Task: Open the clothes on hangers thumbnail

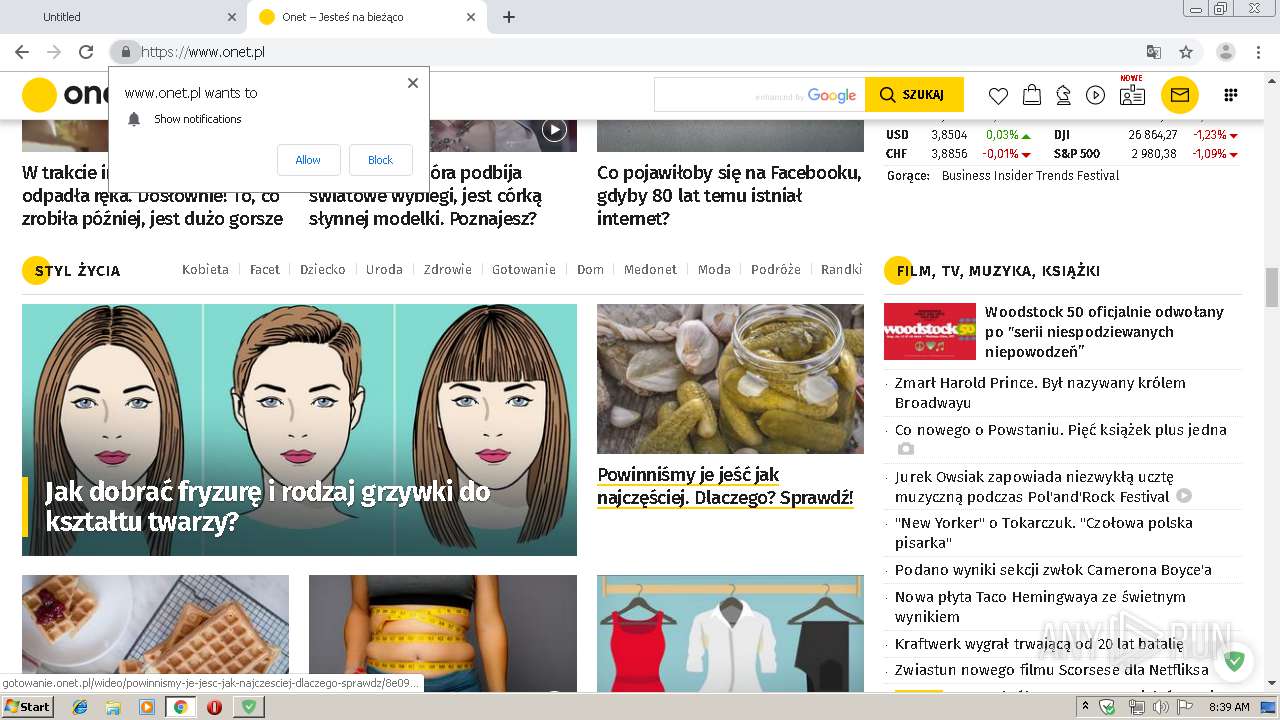Action: coord(730,632)
